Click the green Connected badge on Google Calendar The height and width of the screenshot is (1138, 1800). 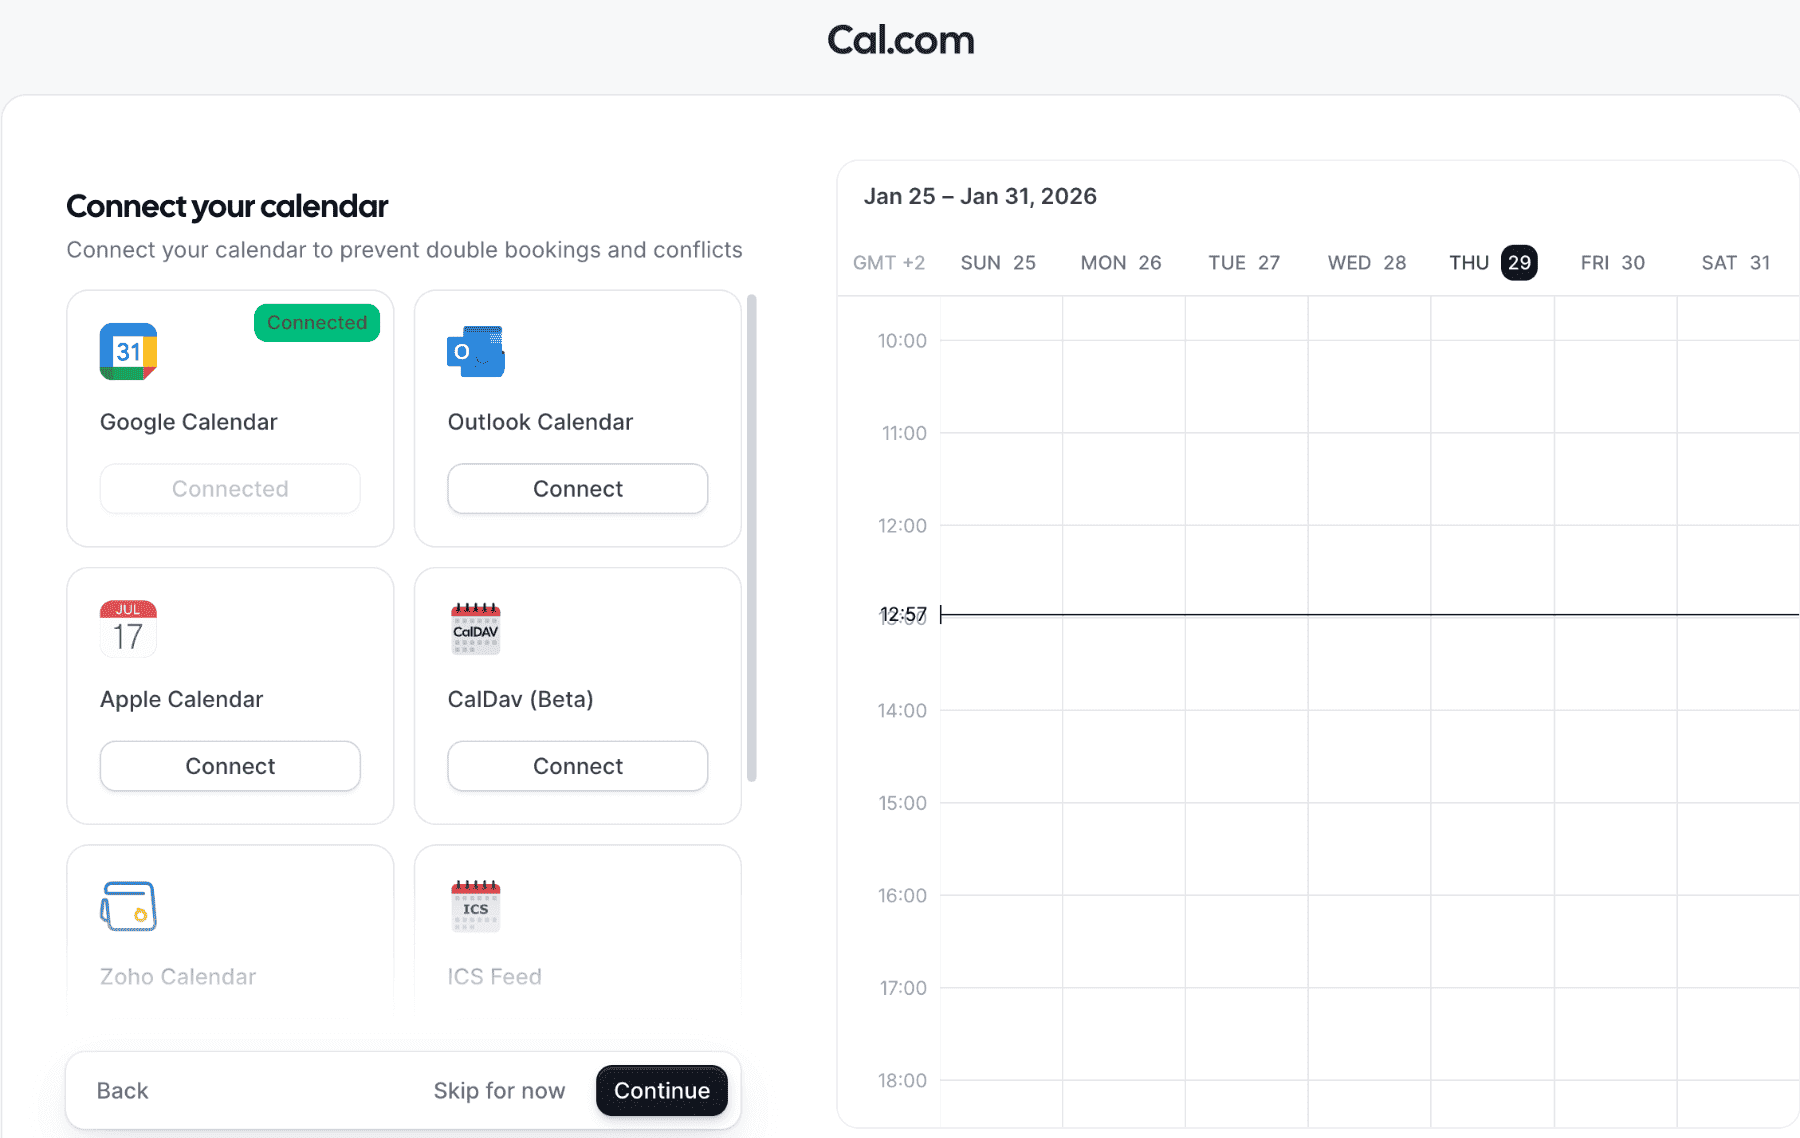click(x=316, y=322)
